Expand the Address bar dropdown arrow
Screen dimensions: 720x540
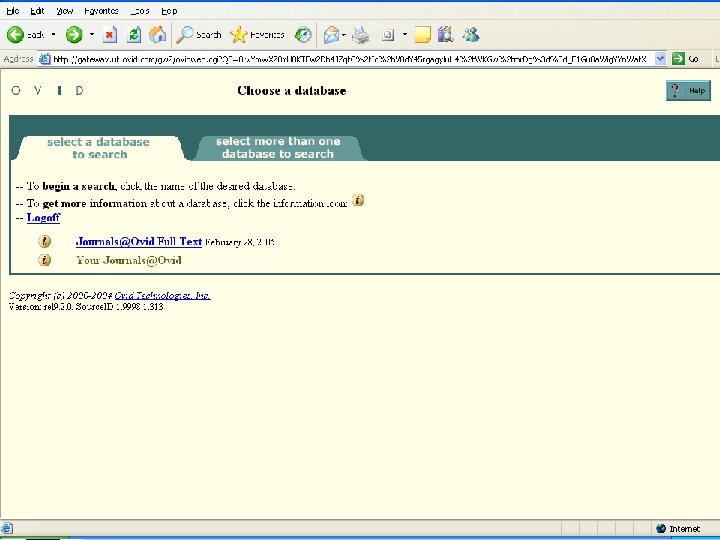click(x=660, y=59)
